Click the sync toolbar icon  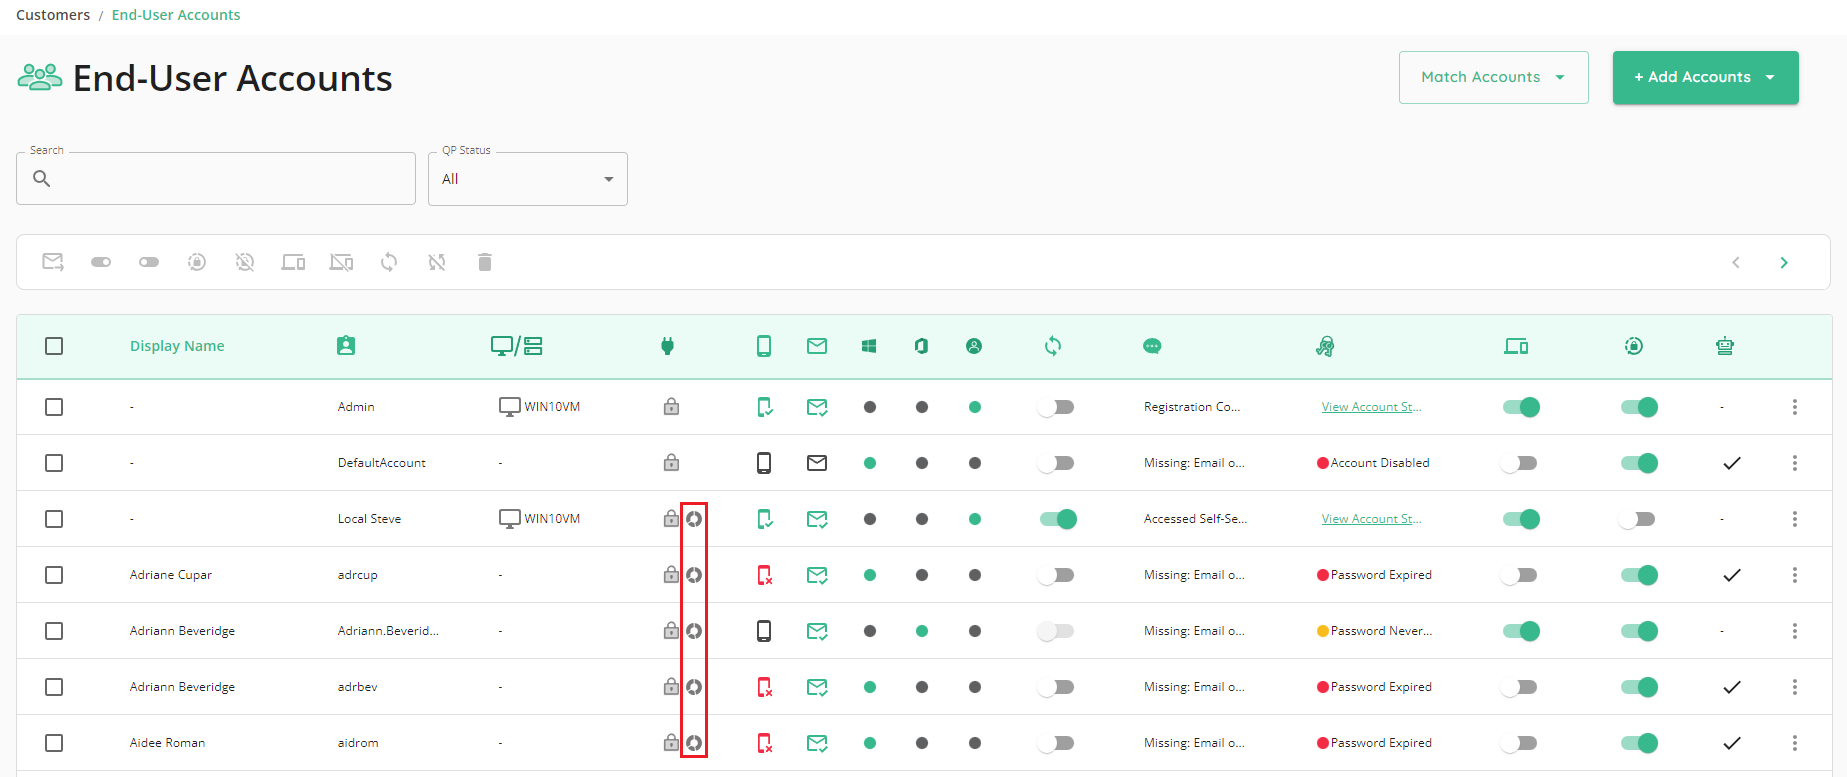(x=389, y=262)
